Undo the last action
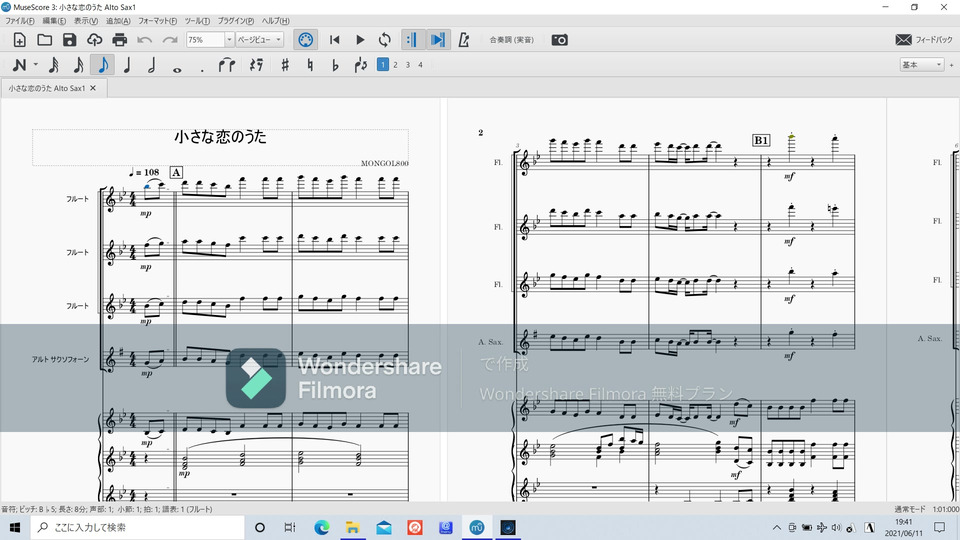The image size is (960, 540). [144, 40]
